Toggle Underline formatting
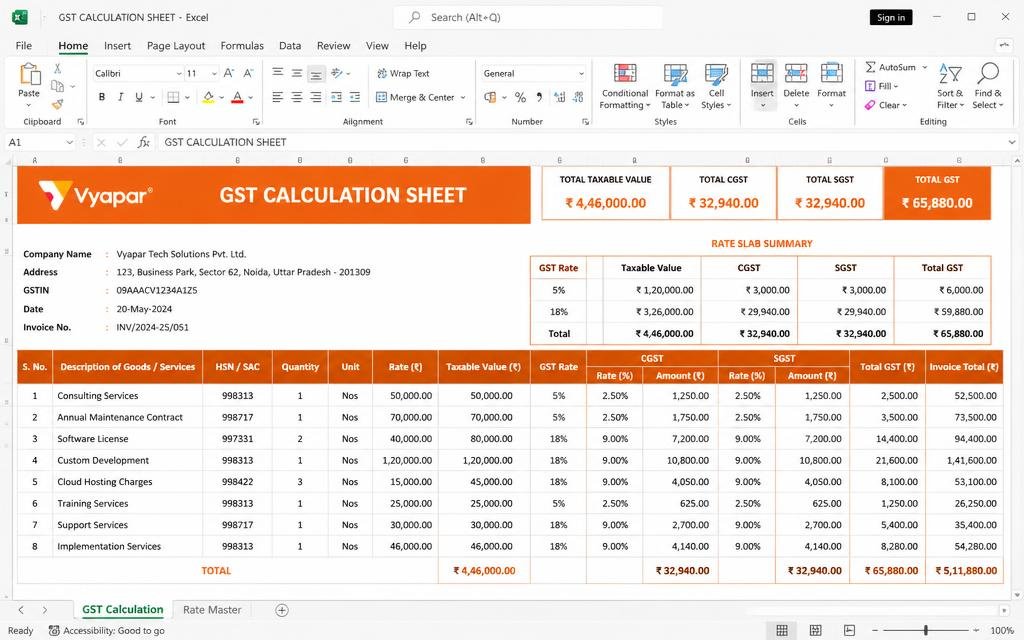 (x=138, y=97)
